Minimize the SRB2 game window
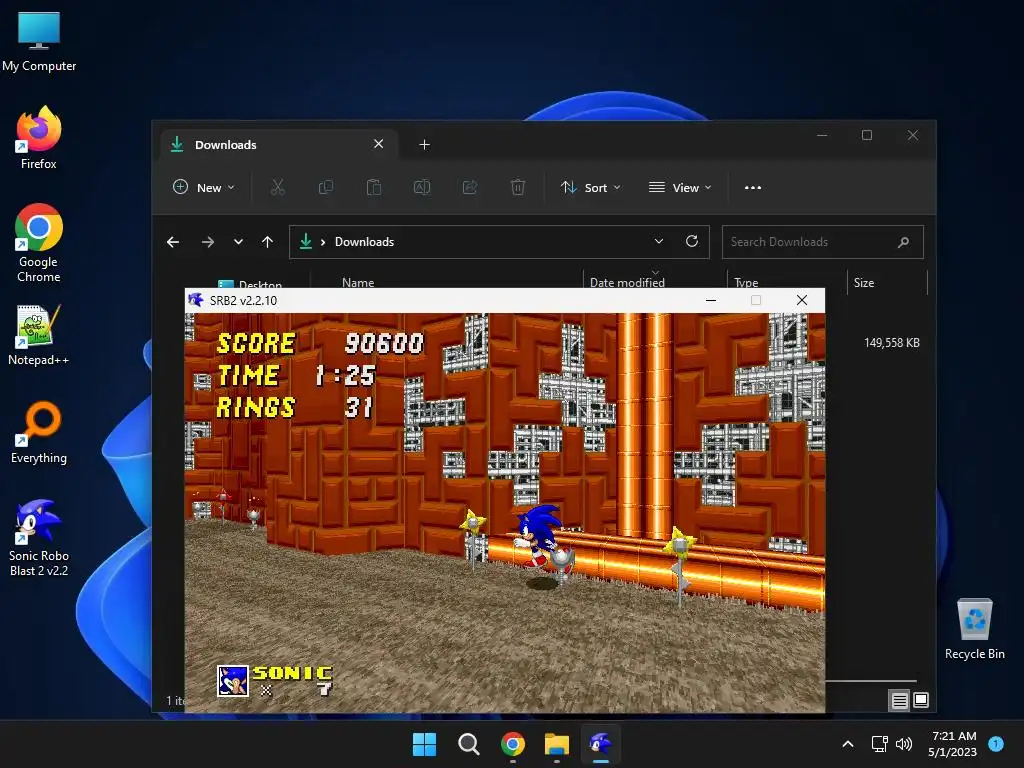Screen dimensions: 1024x768 (711, 300)
